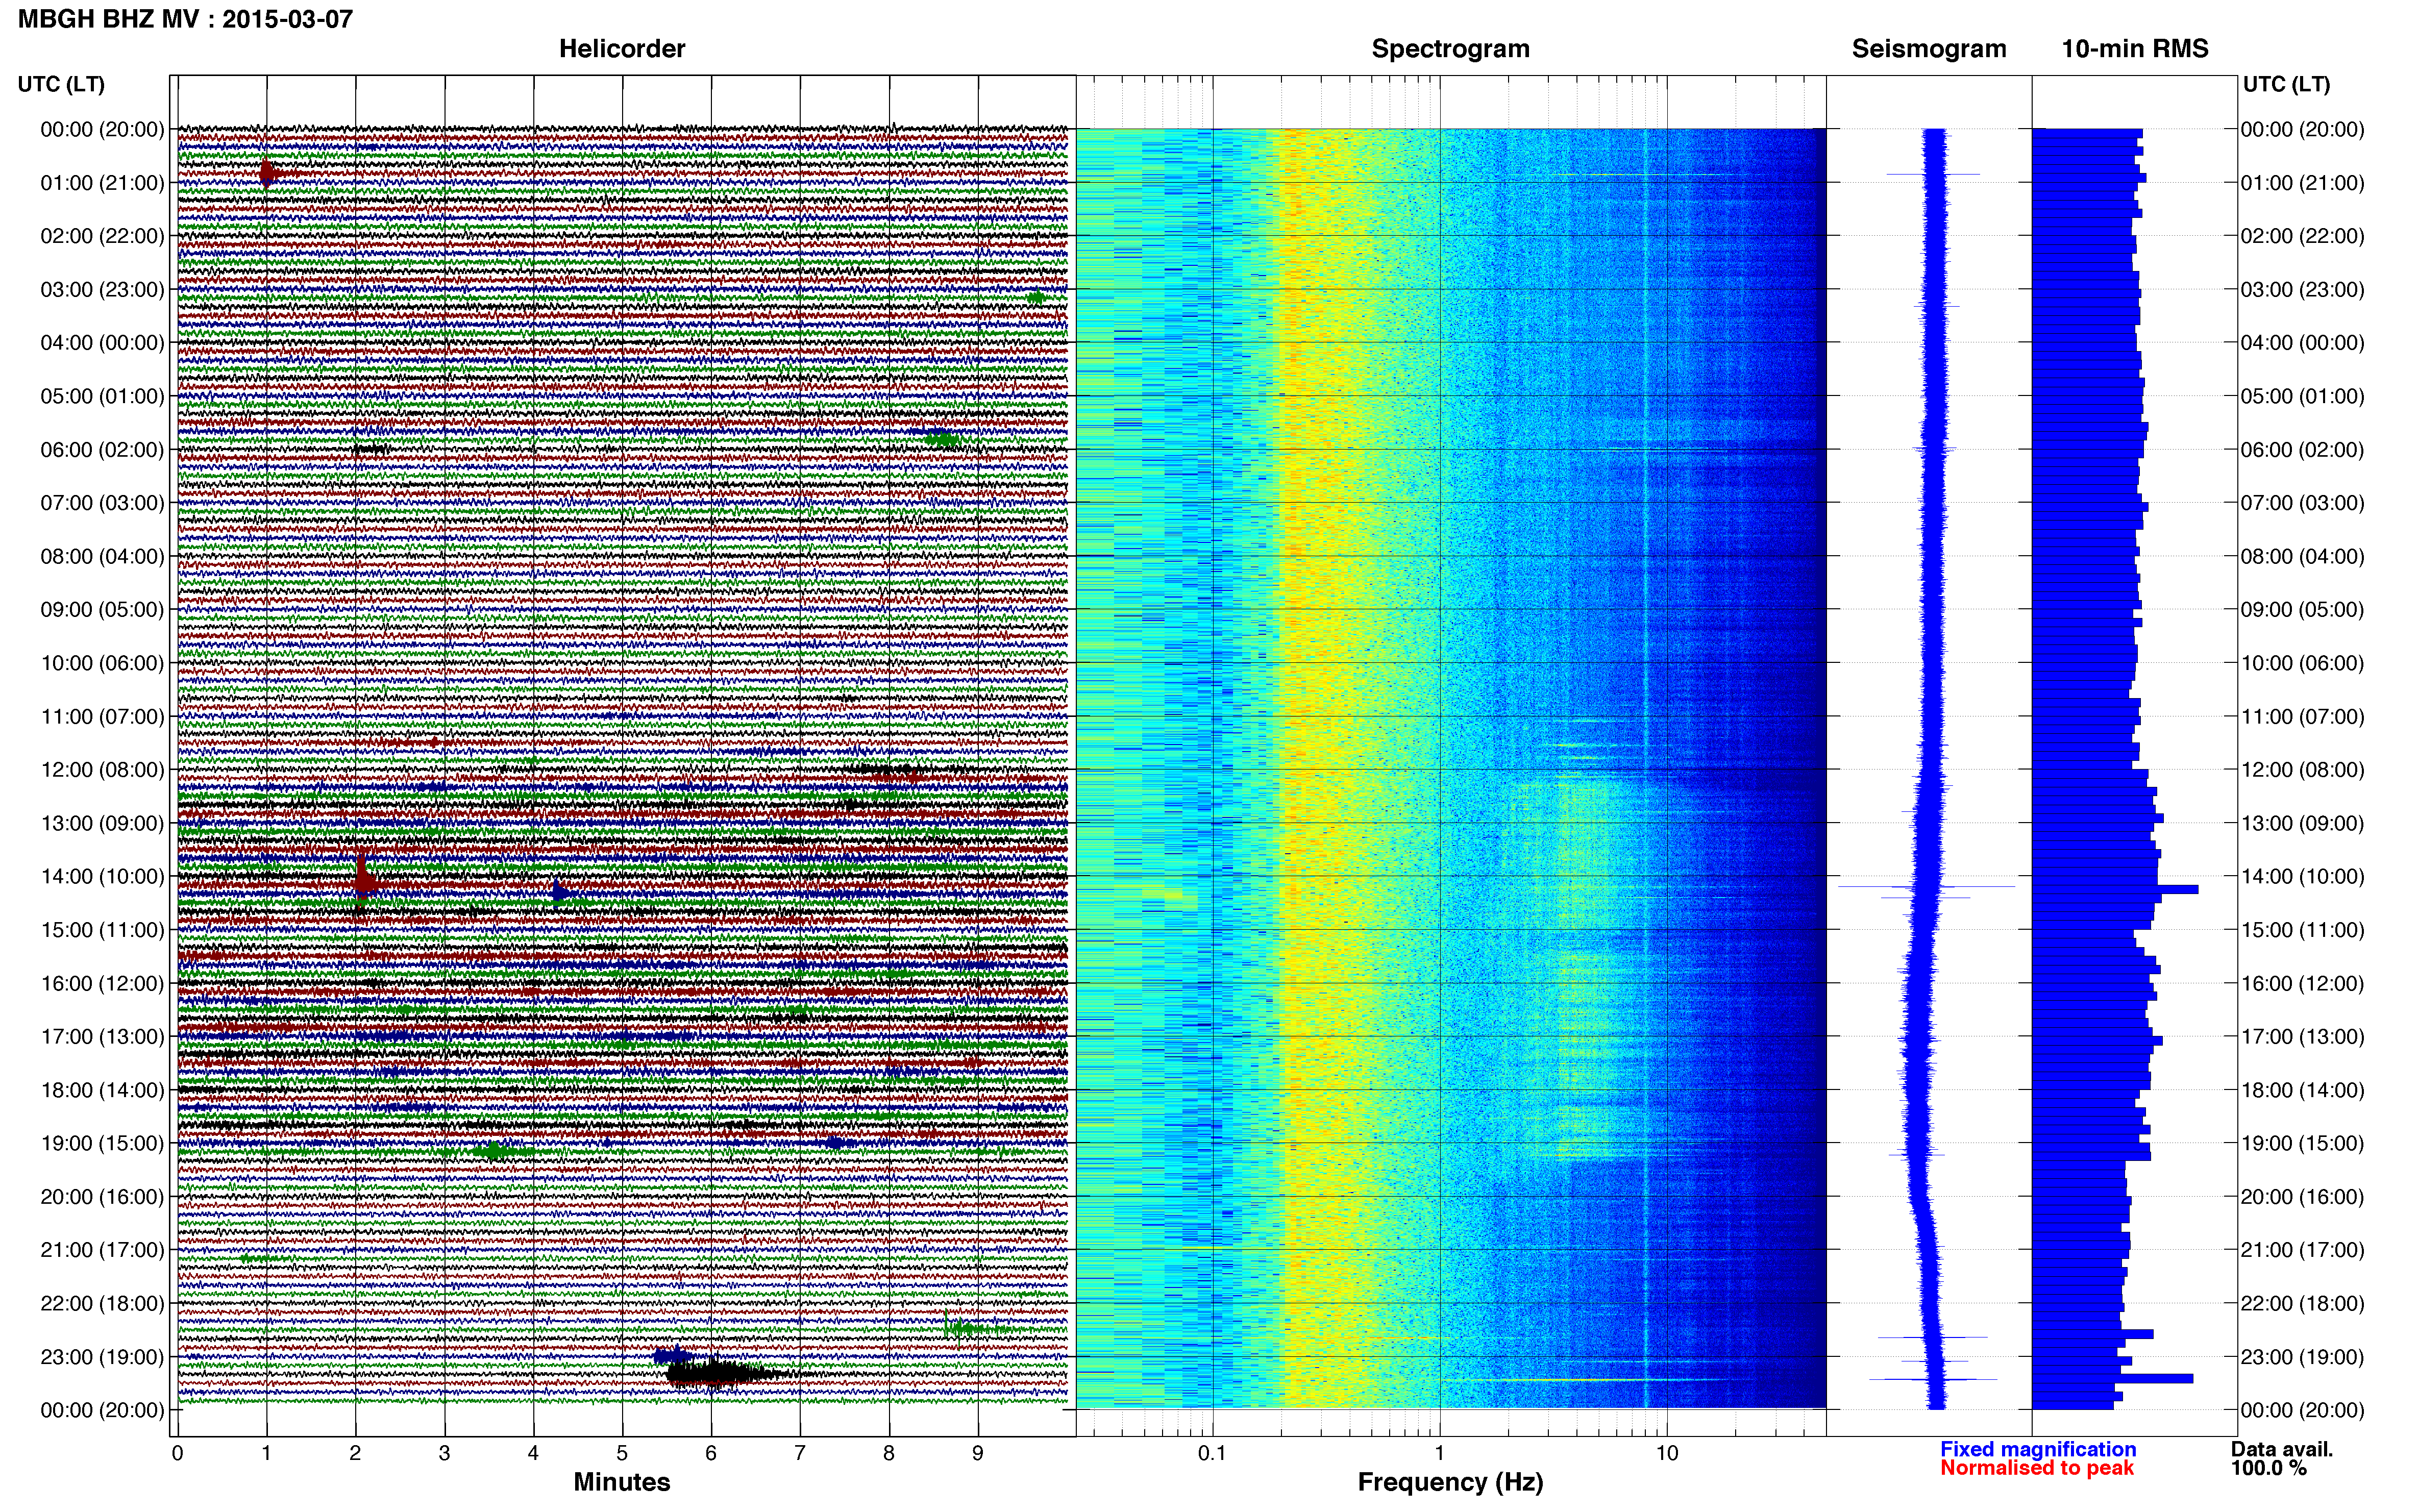Viewport: 2419px width, 1512px height.
Task: Click 17:00 (13:00) on the helicorder time axis
Action: tap(102, 1037)
